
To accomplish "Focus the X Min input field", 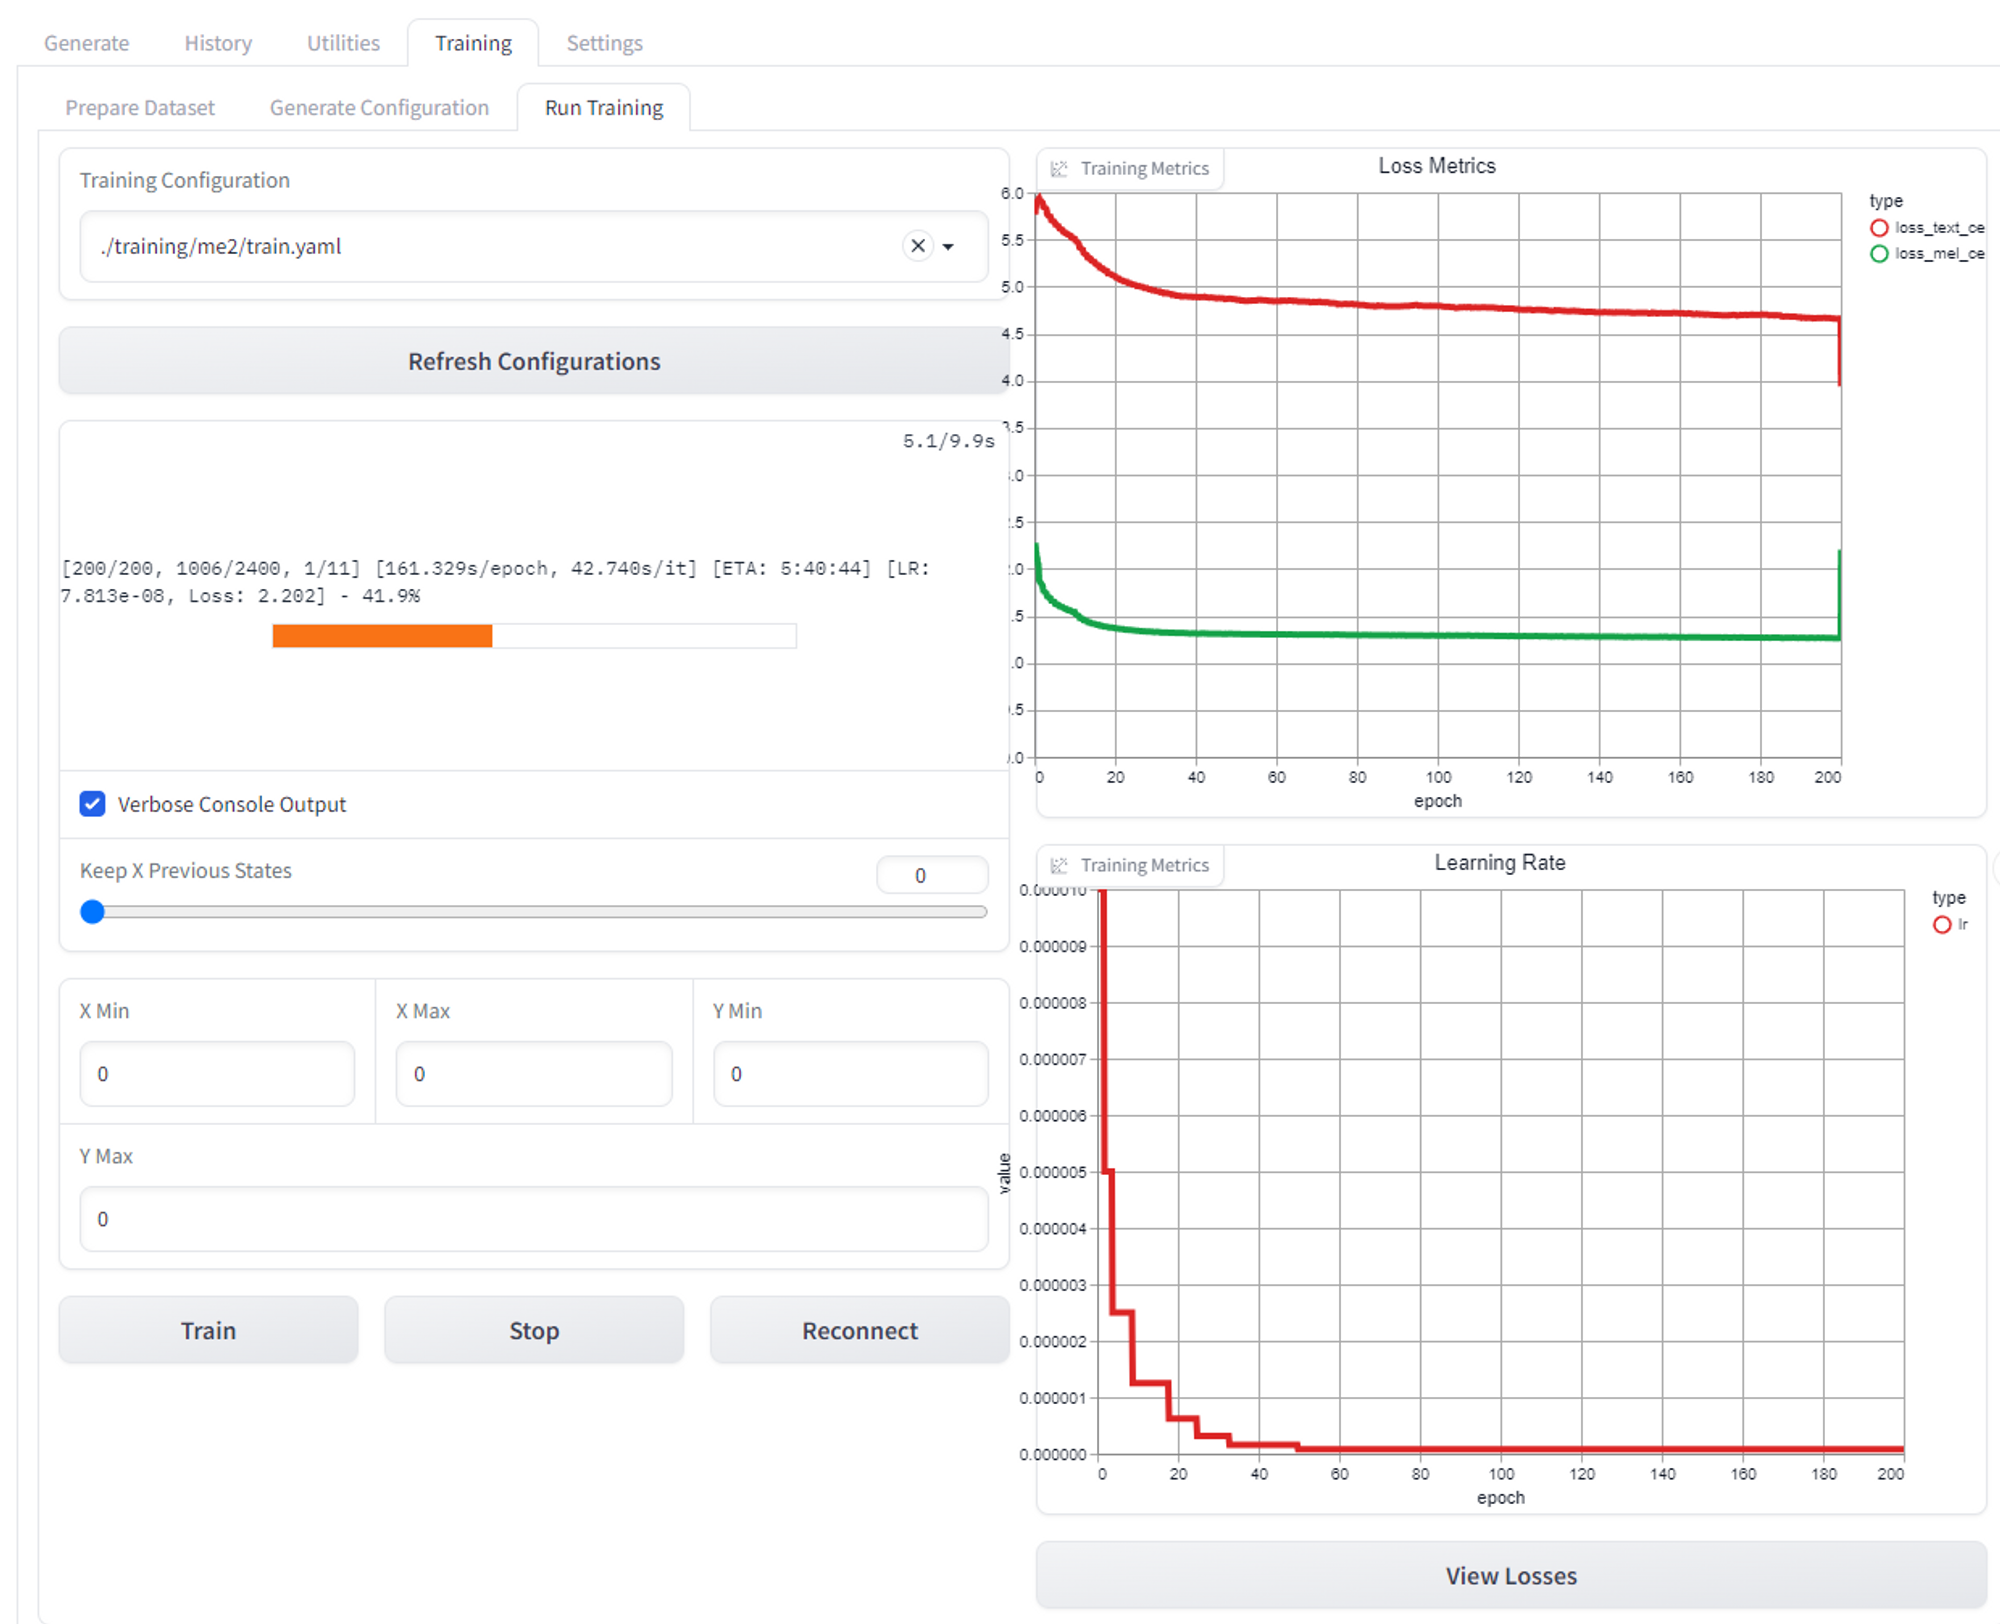I will (x=217, y=1074).
